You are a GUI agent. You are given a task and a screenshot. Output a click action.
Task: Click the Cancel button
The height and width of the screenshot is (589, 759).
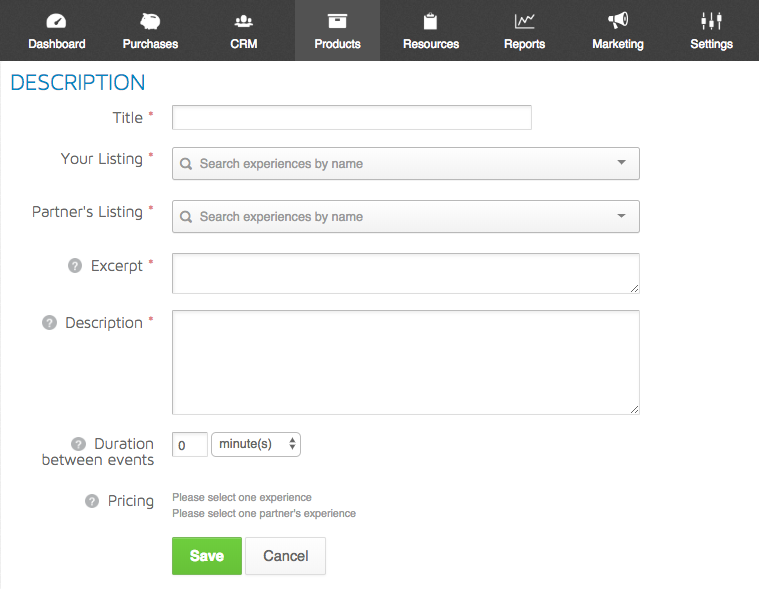coord(285,556)
